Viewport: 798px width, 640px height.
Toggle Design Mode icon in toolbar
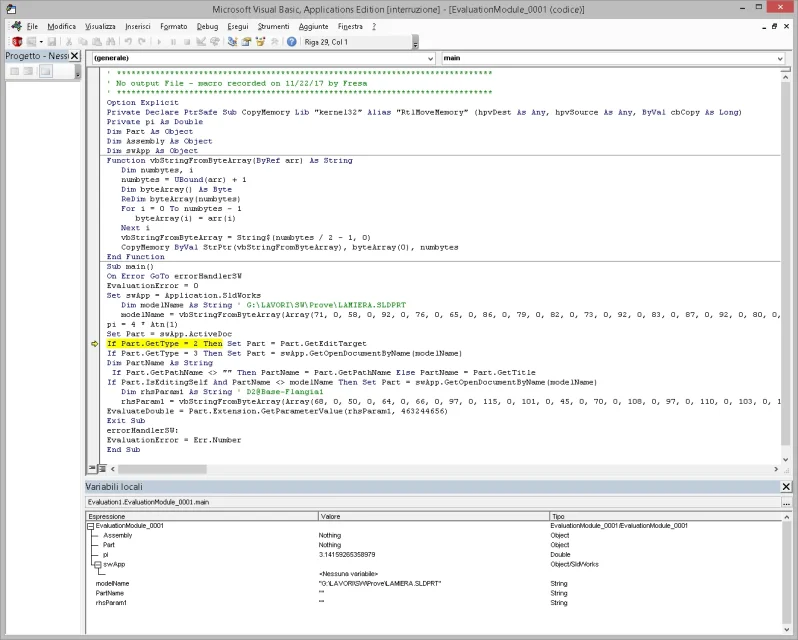[201, 42]
